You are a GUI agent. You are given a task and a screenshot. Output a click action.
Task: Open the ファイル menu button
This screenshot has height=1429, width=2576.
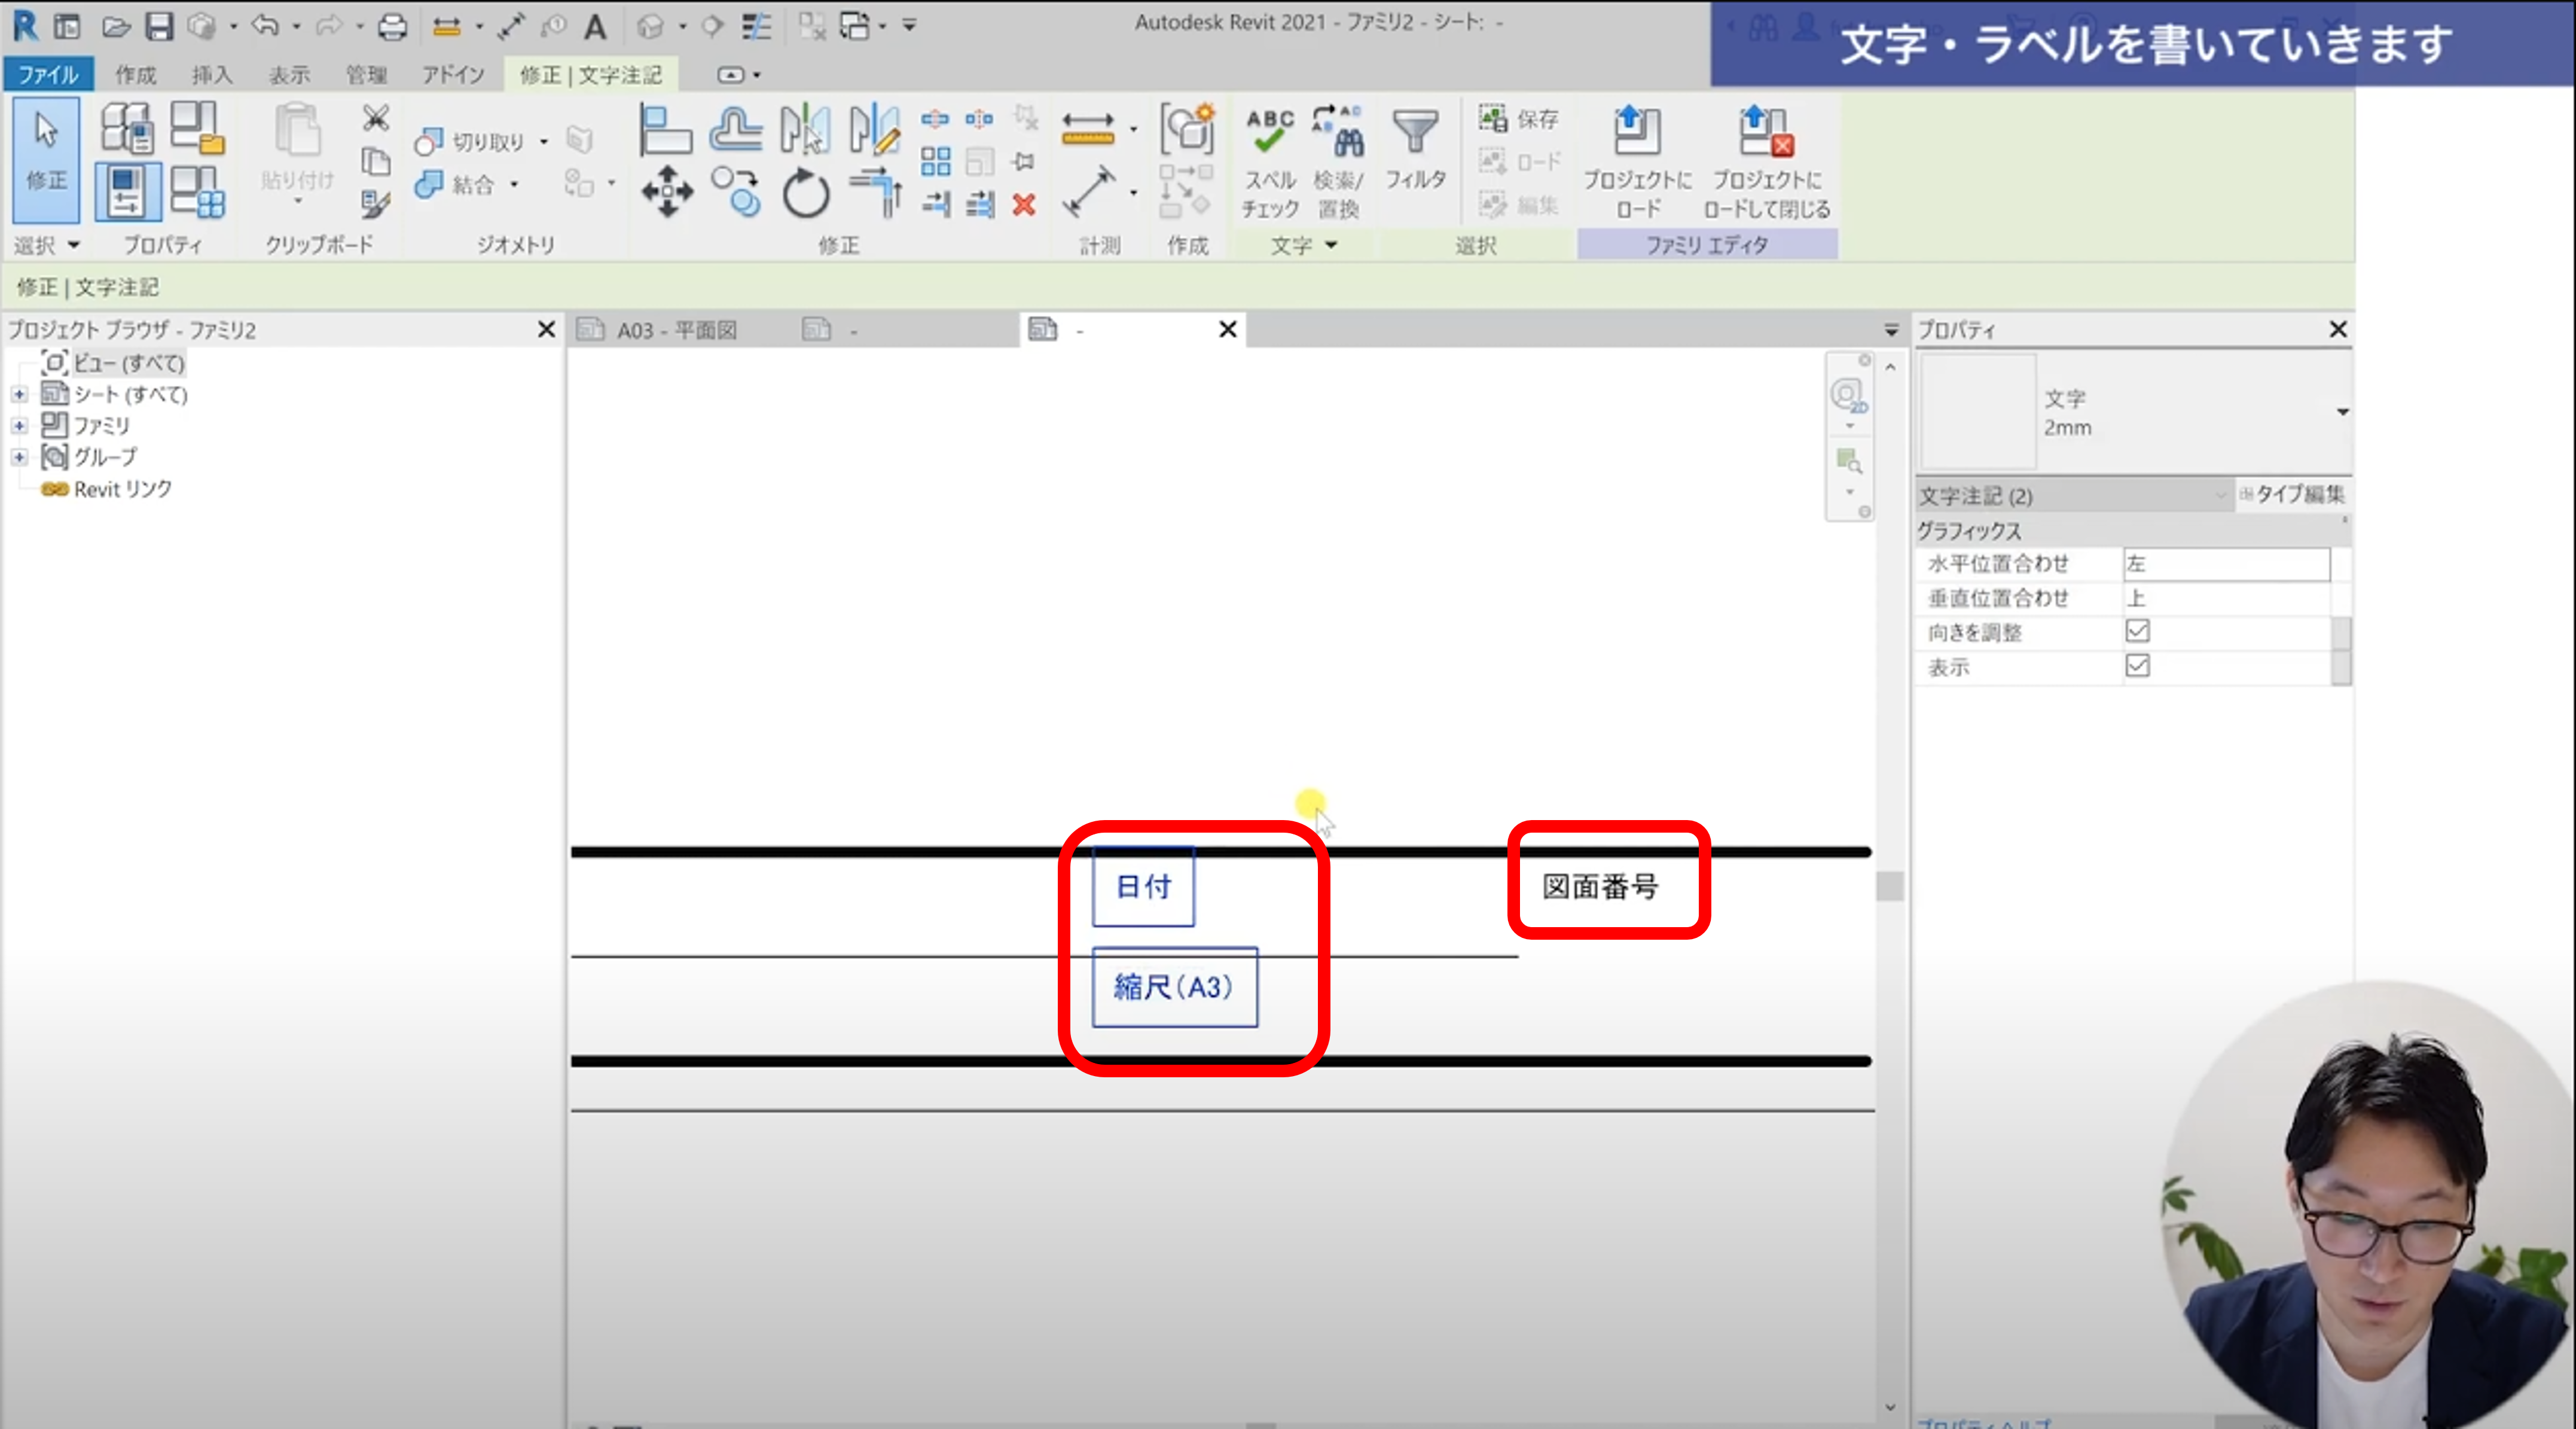[47, 75]
